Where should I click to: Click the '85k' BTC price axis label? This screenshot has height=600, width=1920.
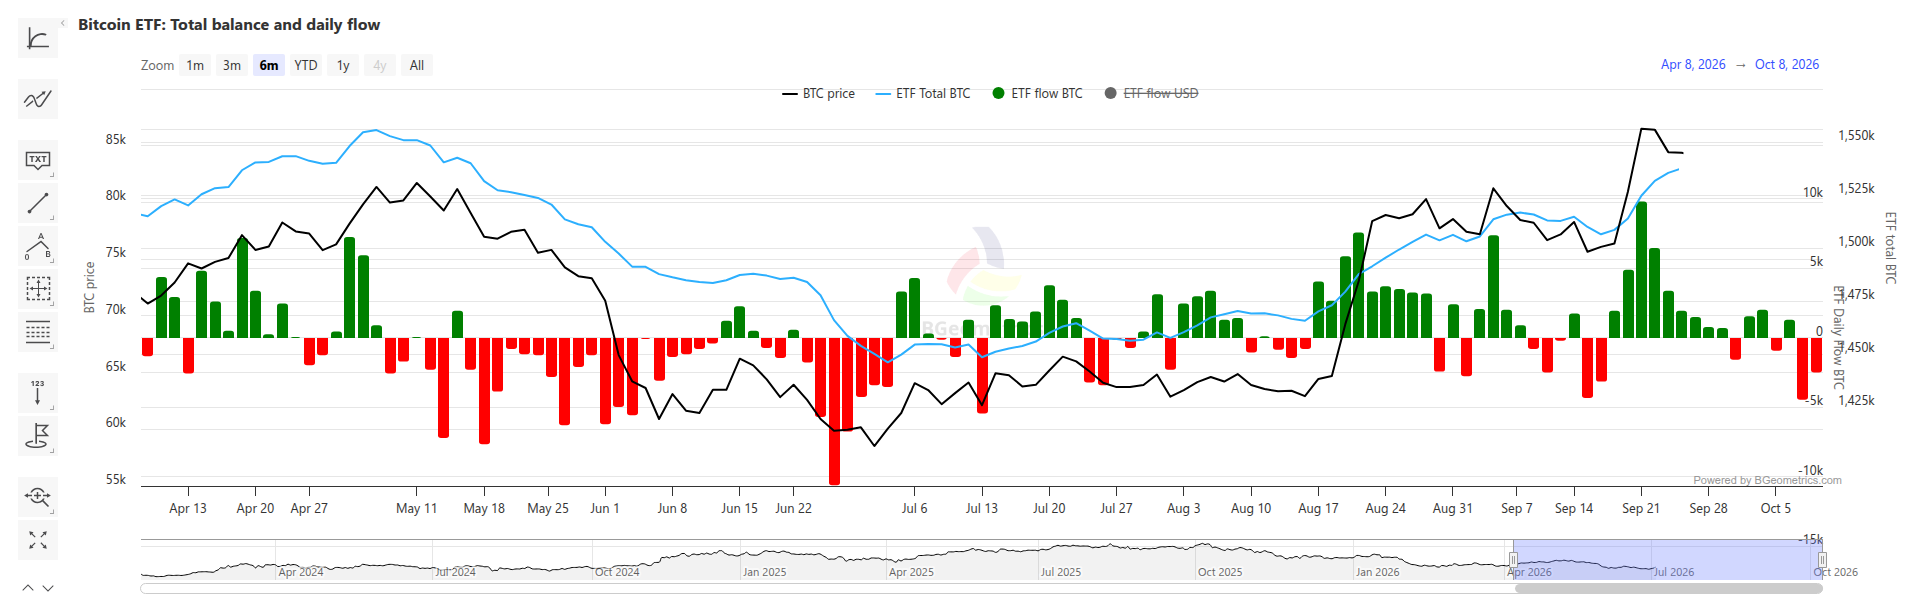(116, 139)
